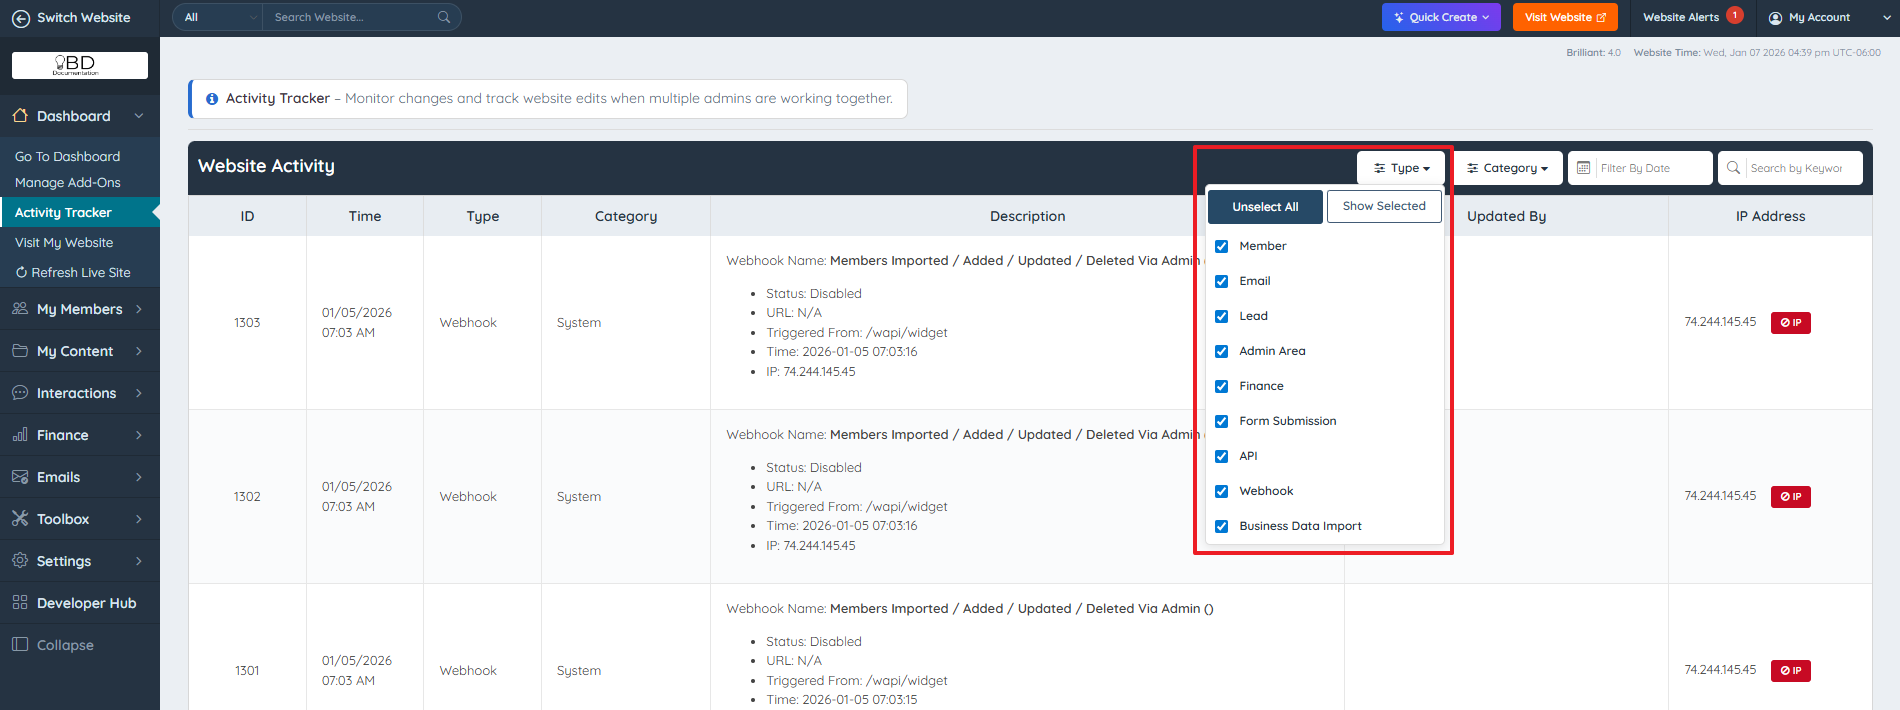Click the calendar icon in Filter By Date
Screen dimensions: 1900x710
(1584, 168)
